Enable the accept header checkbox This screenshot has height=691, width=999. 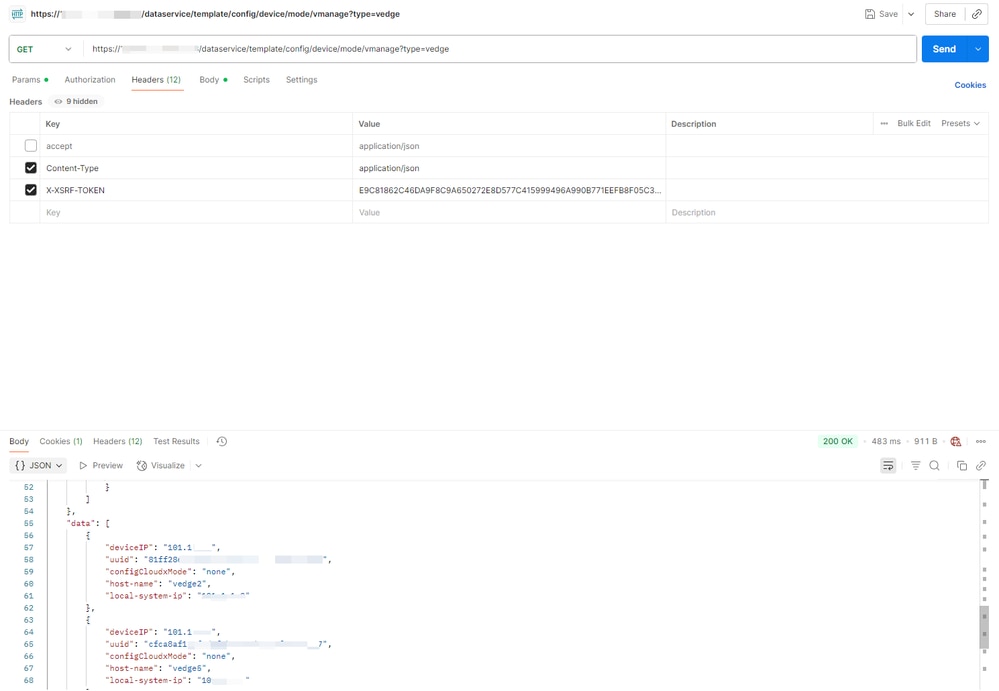click(31, 146)
